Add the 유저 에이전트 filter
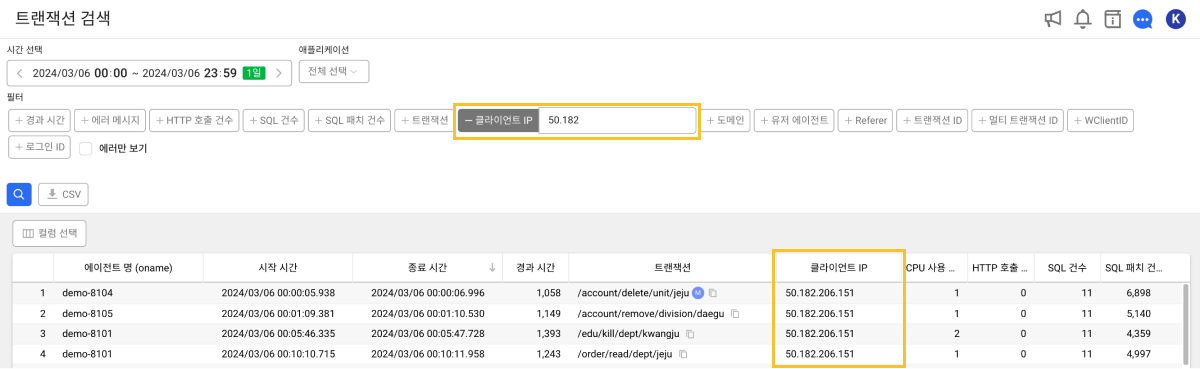Image resolution: width=1200 pixels, height=369 pixels. tap(794, 120)
